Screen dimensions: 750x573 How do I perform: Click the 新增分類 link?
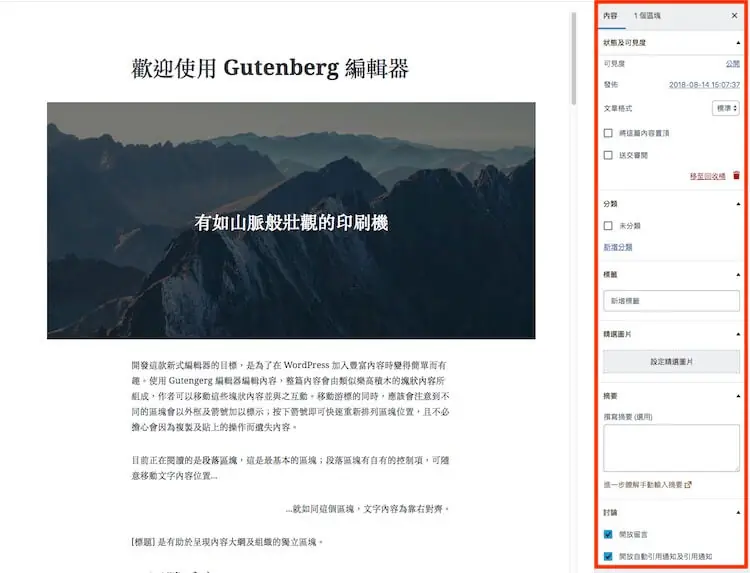(618, 247)
